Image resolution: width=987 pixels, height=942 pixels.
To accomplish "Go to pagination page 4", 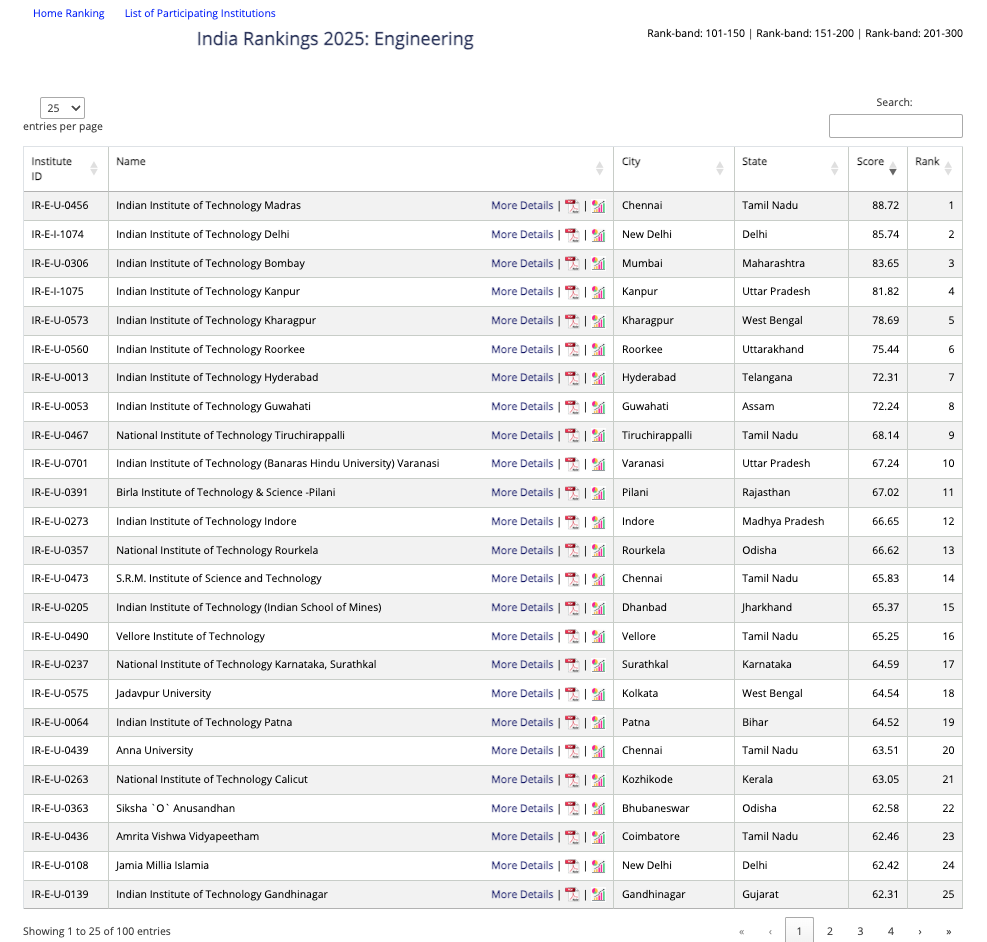I will [x=890, y=931].
